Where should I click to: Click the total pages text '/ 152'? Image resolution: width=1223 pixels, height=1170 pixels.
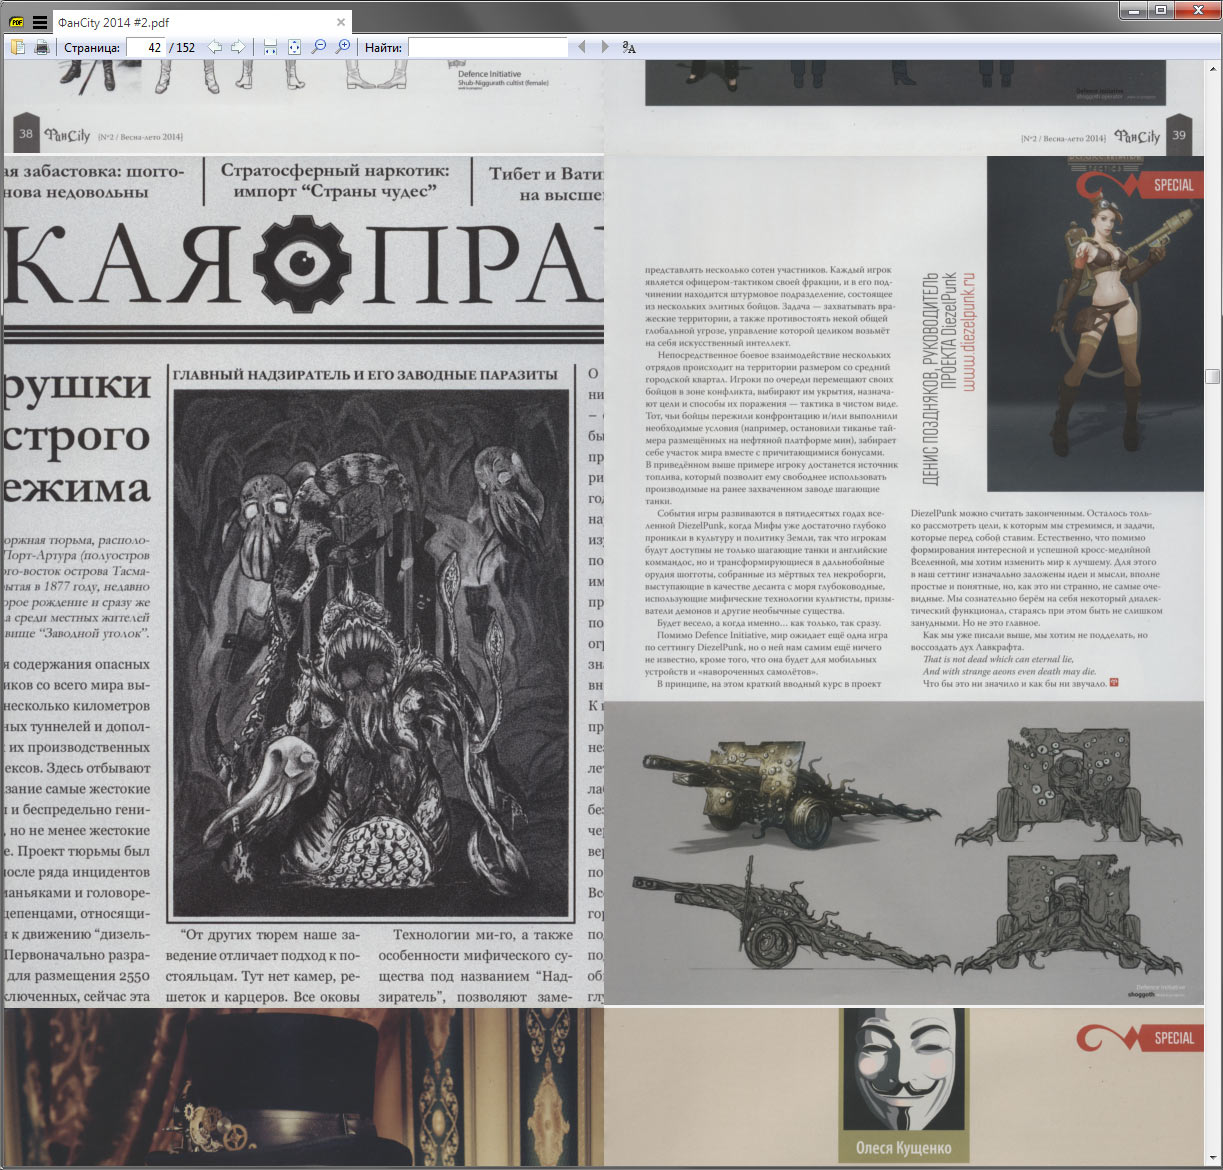coord(182,47)
